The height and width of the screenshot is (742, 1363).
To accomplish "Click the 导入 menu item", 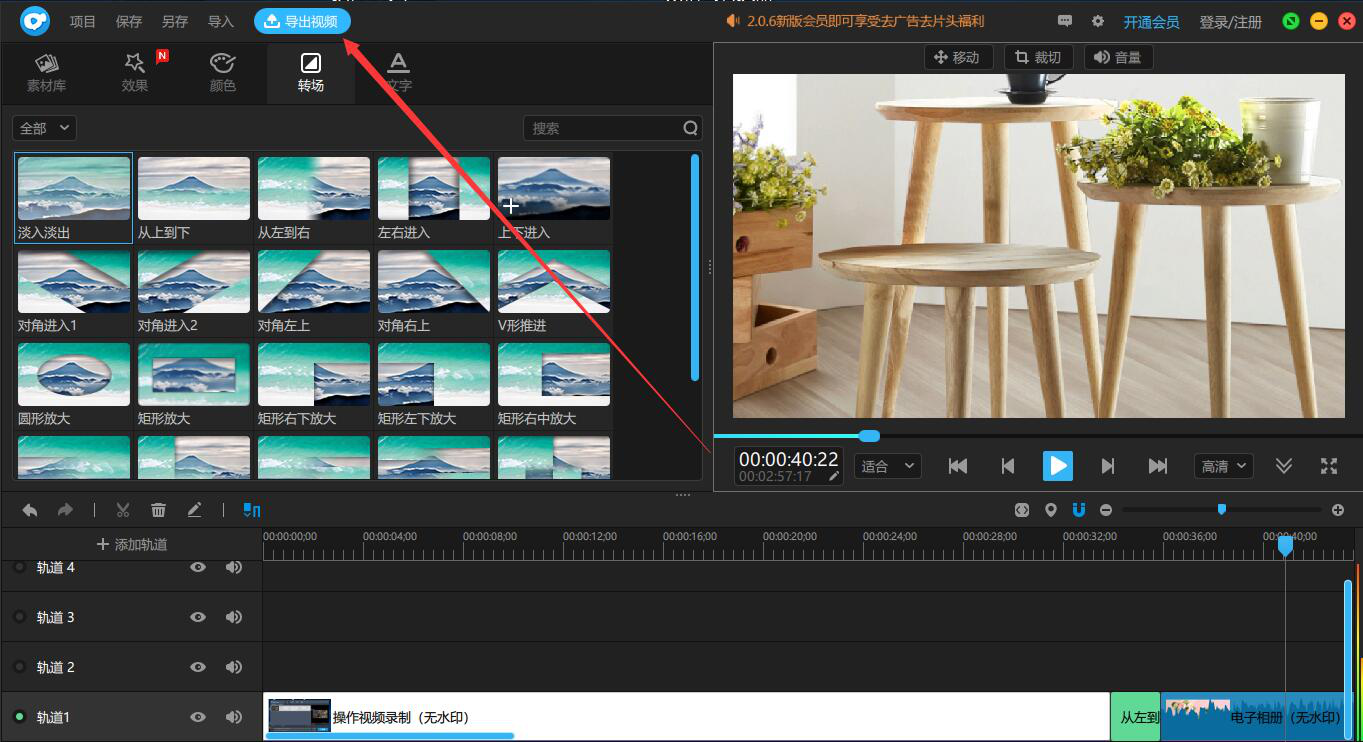I will pos(220,21).
